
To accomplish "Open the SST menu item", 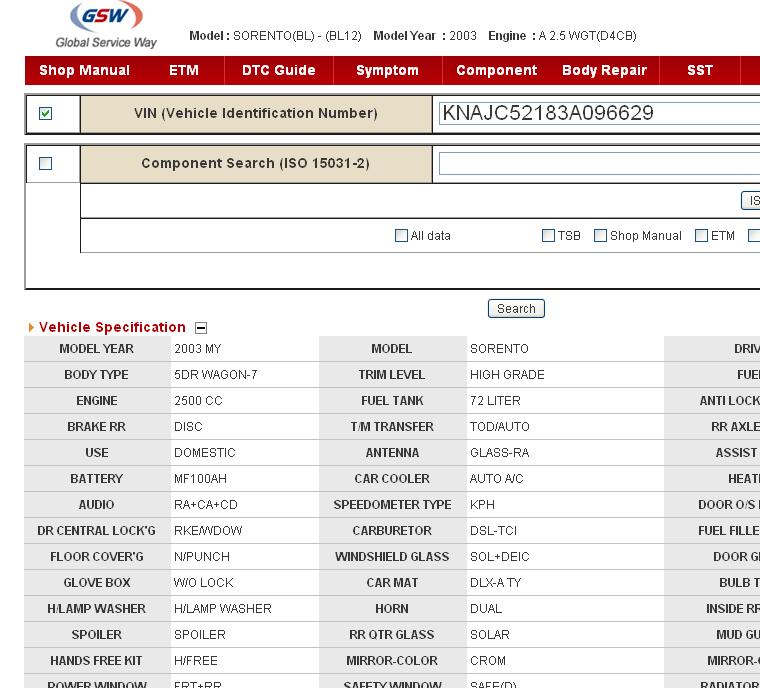I will click(700, 70).
